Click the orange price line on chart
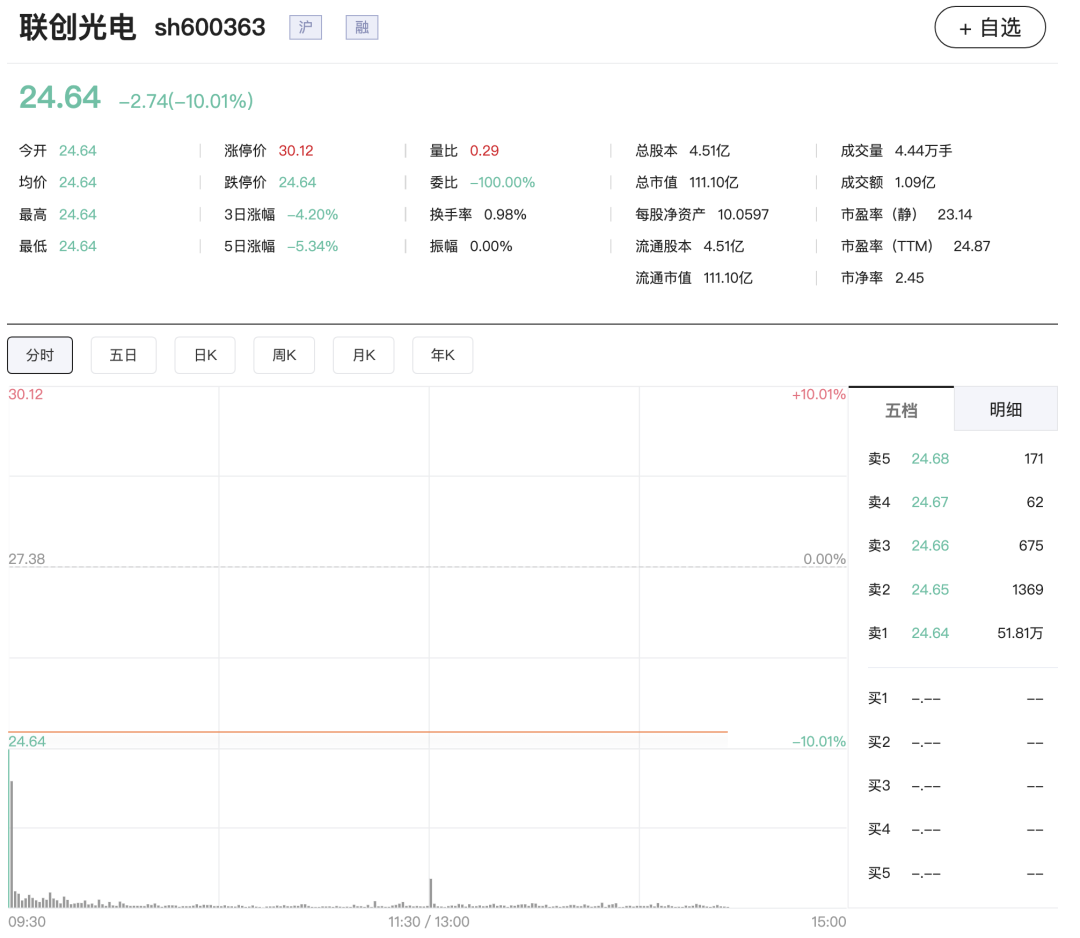 click(x=368, y=731)
